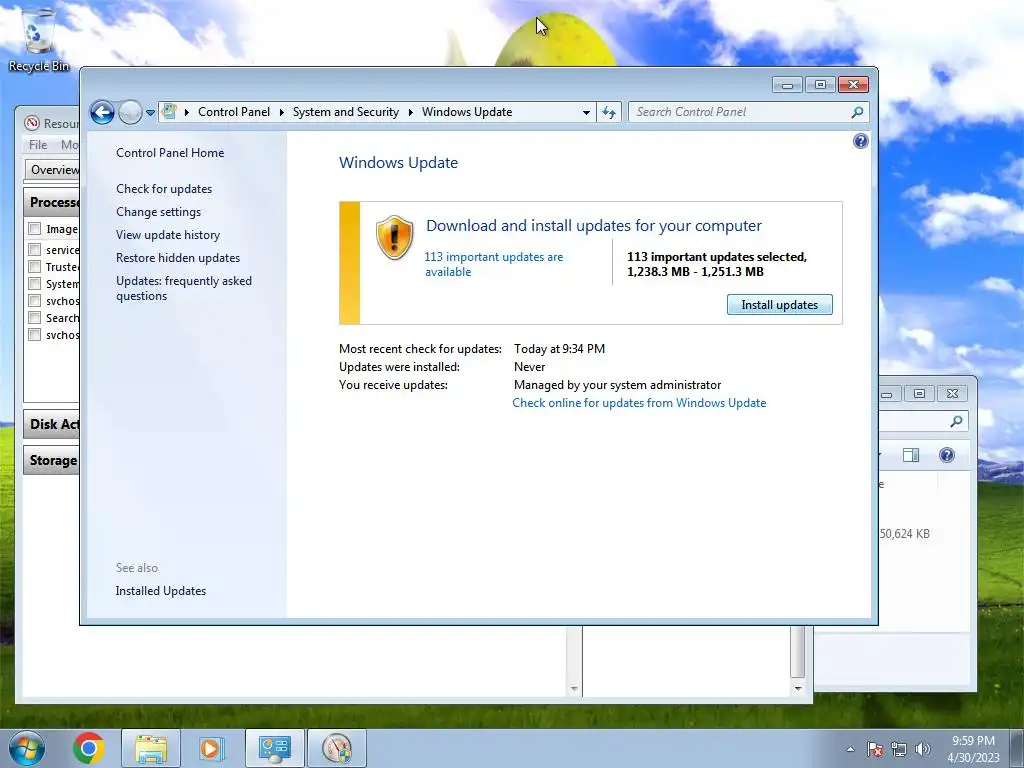
Task: Click the Resource Monitor title icon
Action: [x=32, y=123]
